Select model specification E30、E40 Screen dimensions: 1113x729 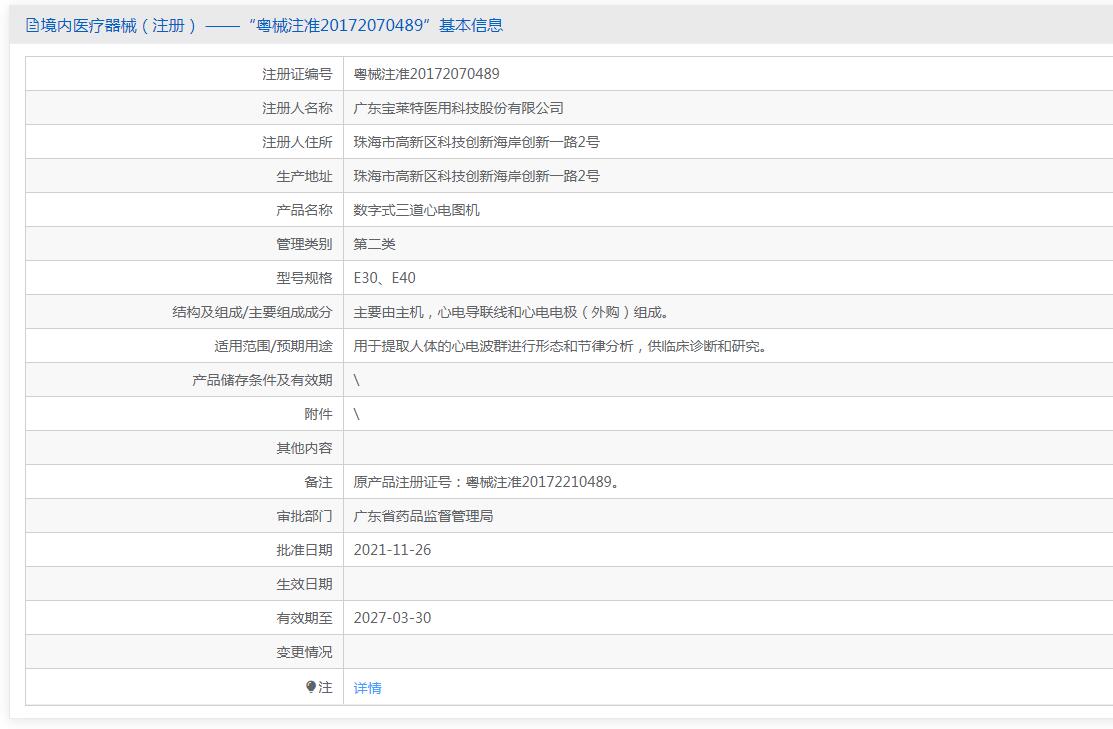tap(385, 278)
